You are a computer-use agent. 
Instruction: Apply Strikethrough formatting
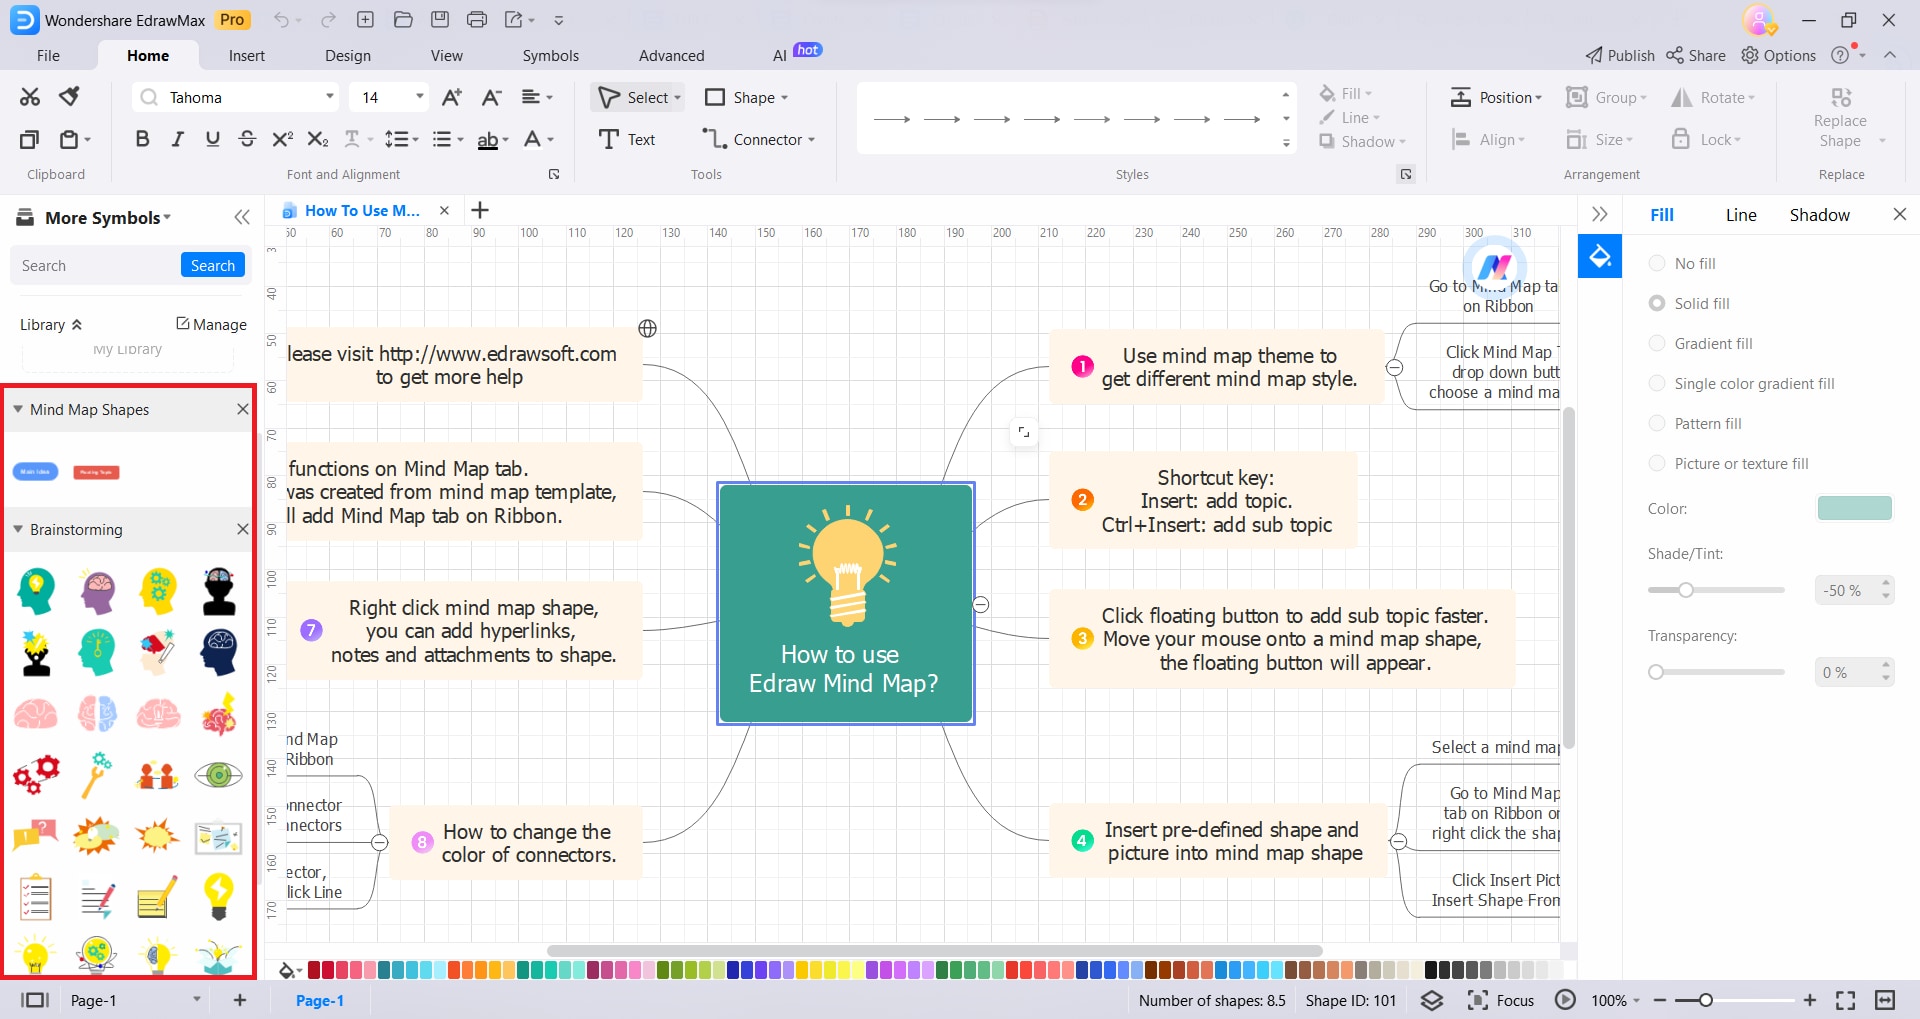tap(247, 139)
